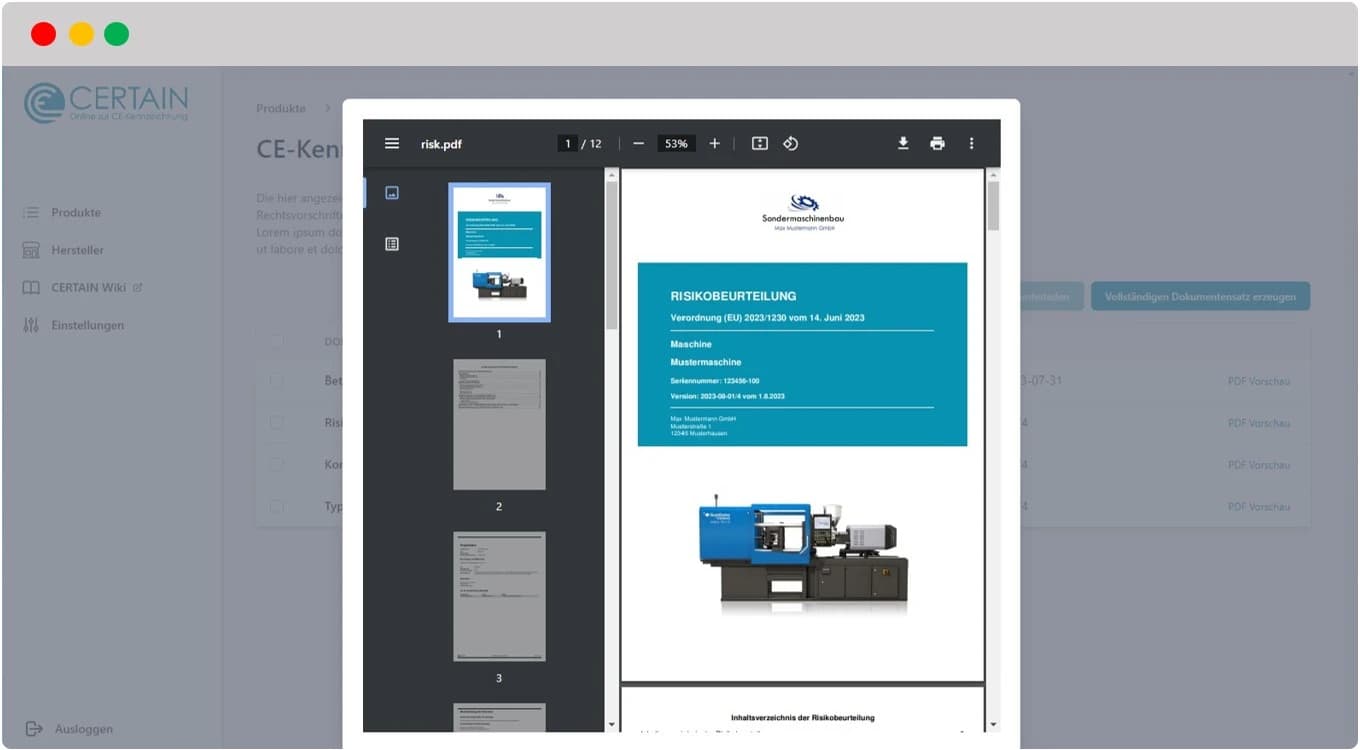Click the page number input field
Screen dimensions: 1360x750
pyautogui.click(x=567, y=144)
